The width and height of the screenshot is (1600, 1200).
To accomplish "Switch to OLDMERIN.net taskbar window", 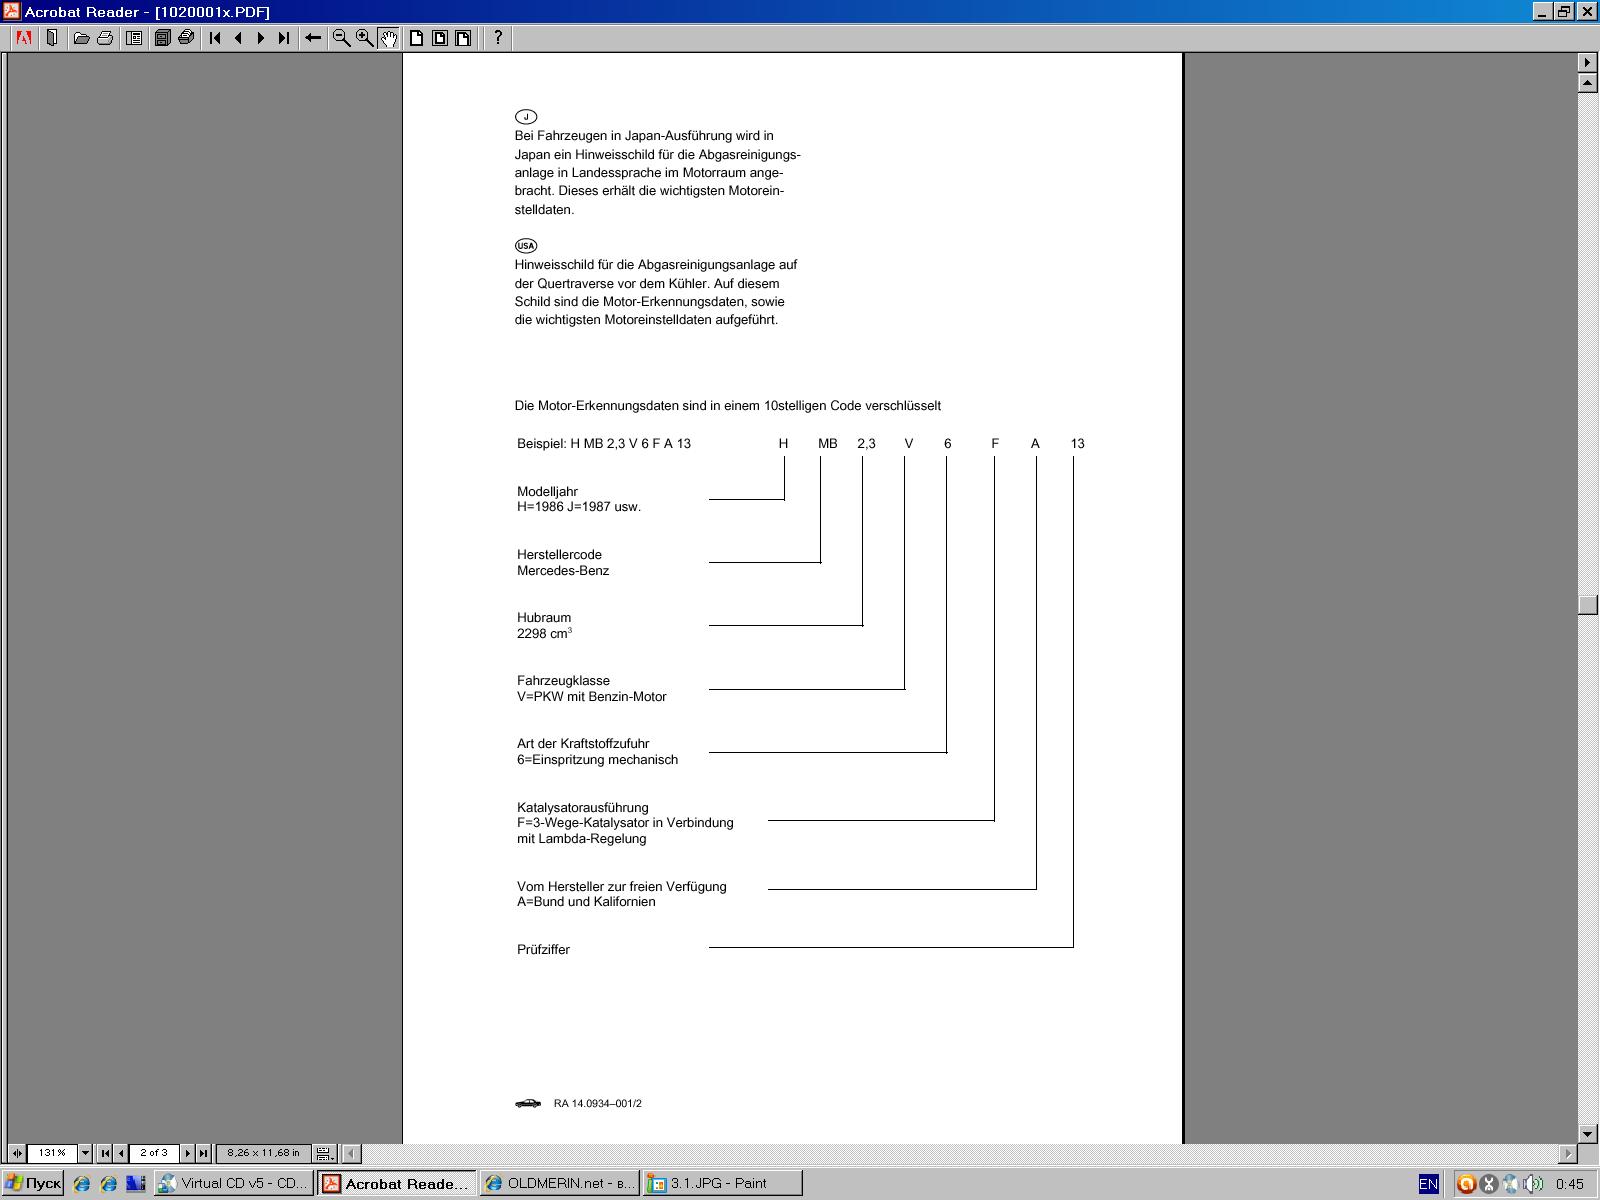I will (560, 1184).
